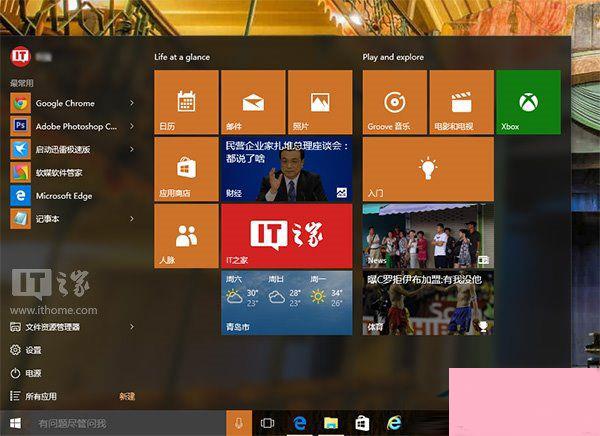Open the 邮件 mail tile
Image resolution: width=600 pixels, height=436 pixels.
253,102
